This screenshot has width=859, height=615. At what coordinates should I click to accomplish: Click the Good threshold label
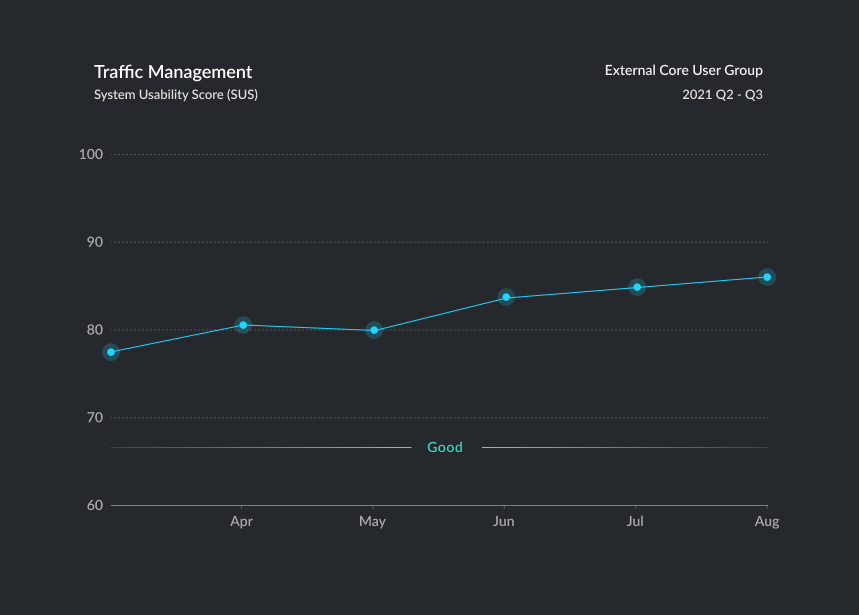[x=445, y=447]
